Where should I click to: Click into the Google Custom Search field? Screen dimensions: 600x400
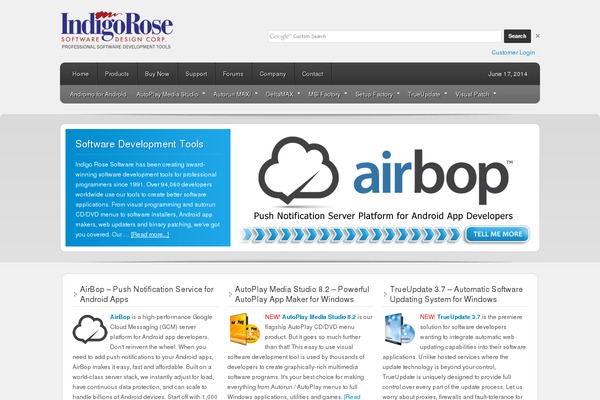[x=385, y=36]
